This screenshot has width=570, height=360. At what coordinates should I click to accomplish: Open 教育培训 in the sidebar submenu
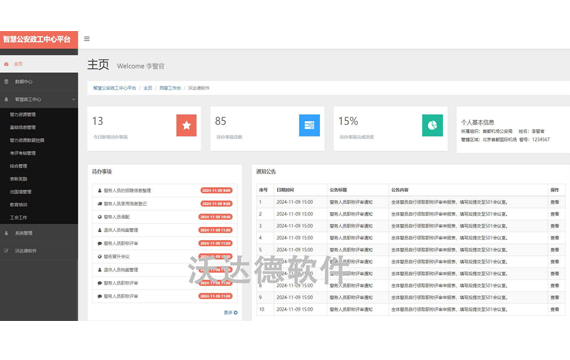[x=19, y=205]
